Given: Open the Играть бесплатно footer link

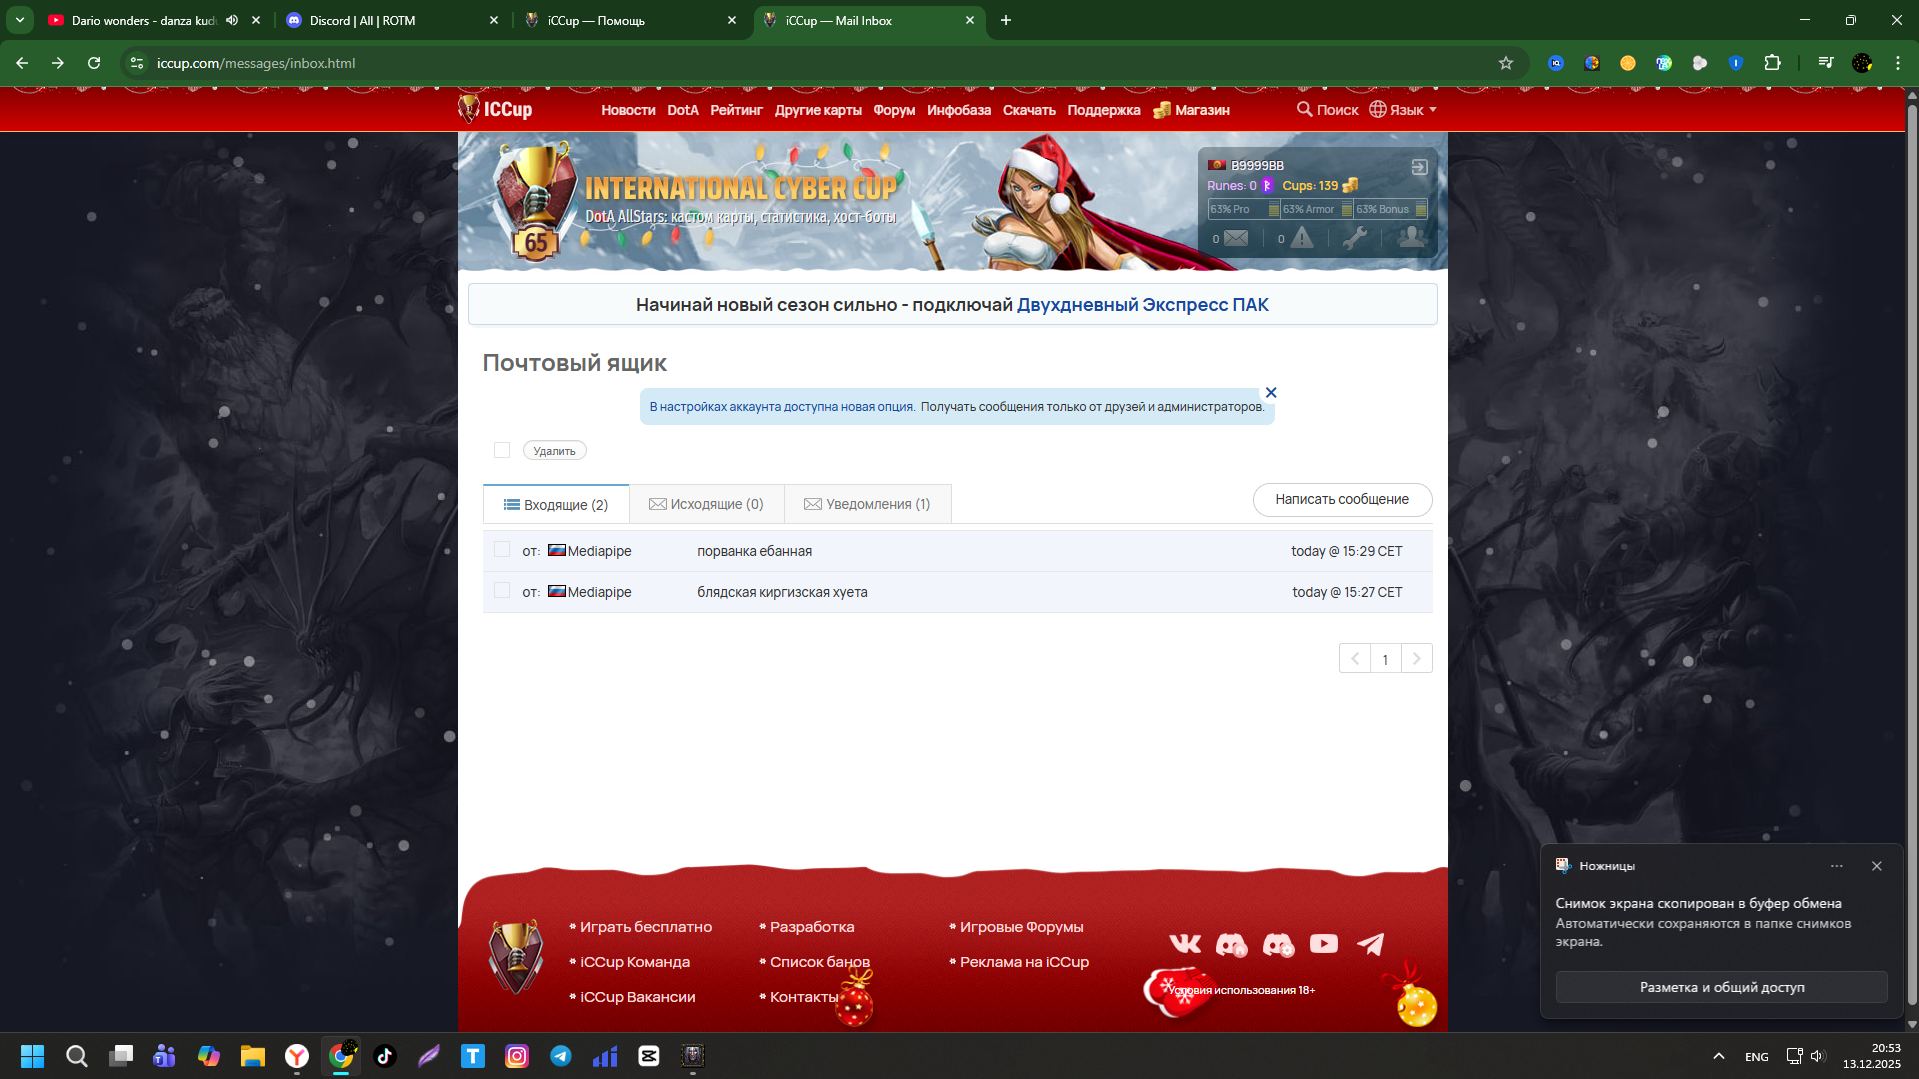Looking at the screenshot, I should point(646,927).
